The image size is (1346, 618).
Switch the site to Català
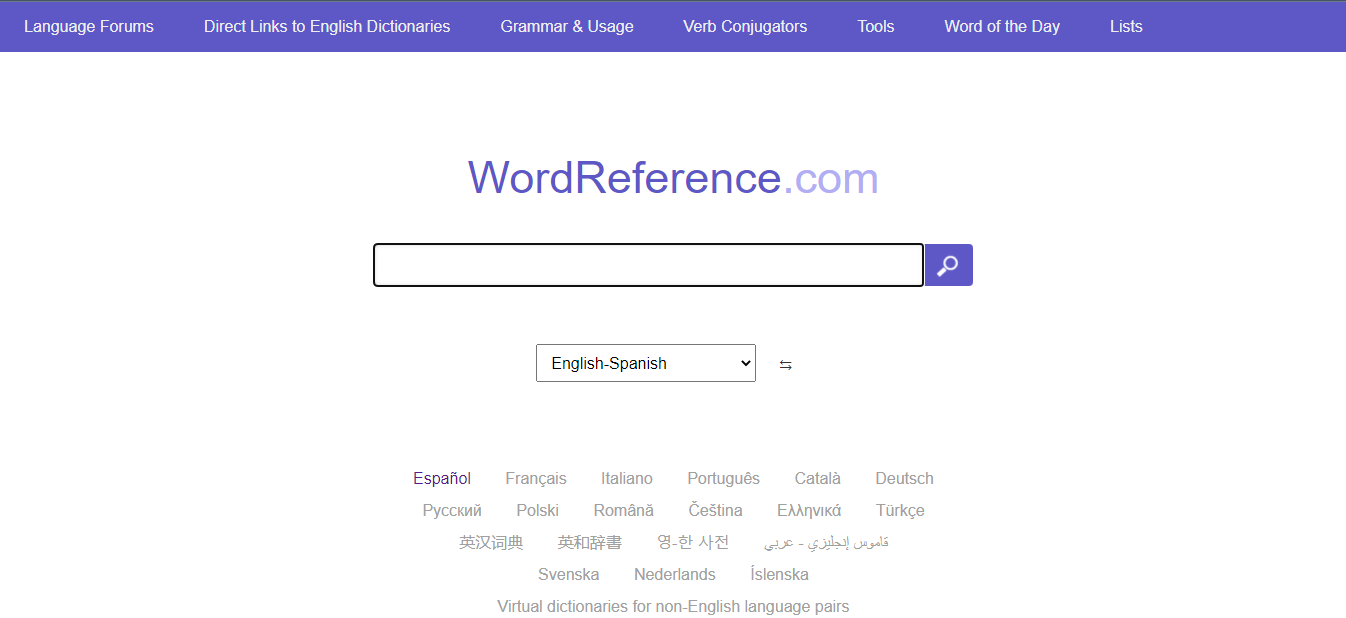click(818, 478)
